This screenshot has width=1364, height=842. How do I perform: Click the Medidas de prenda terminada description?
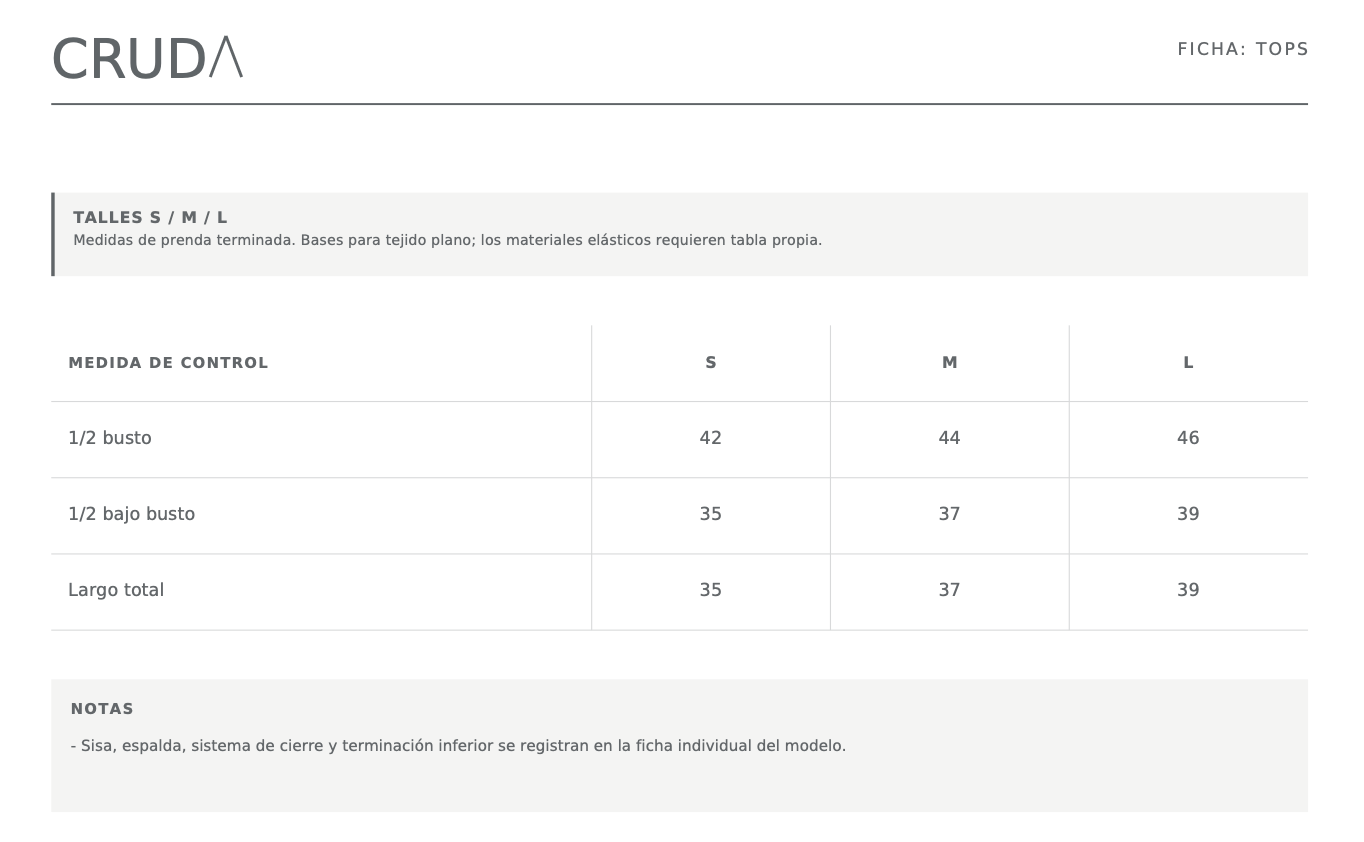tap(447, 240)
